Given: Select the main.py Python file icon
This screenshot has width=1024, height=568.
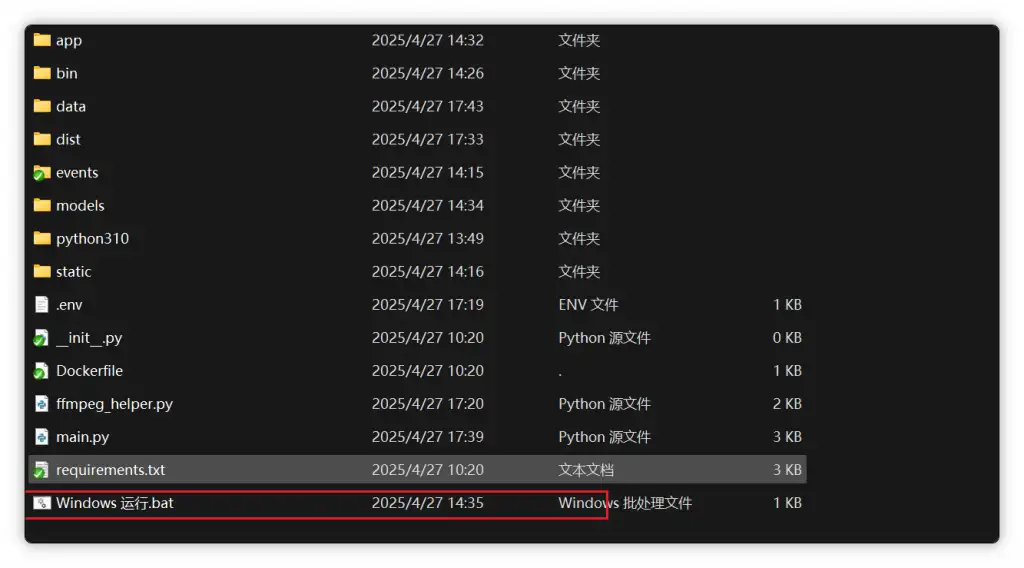Looking at the screenshot, I should (41, 437).
